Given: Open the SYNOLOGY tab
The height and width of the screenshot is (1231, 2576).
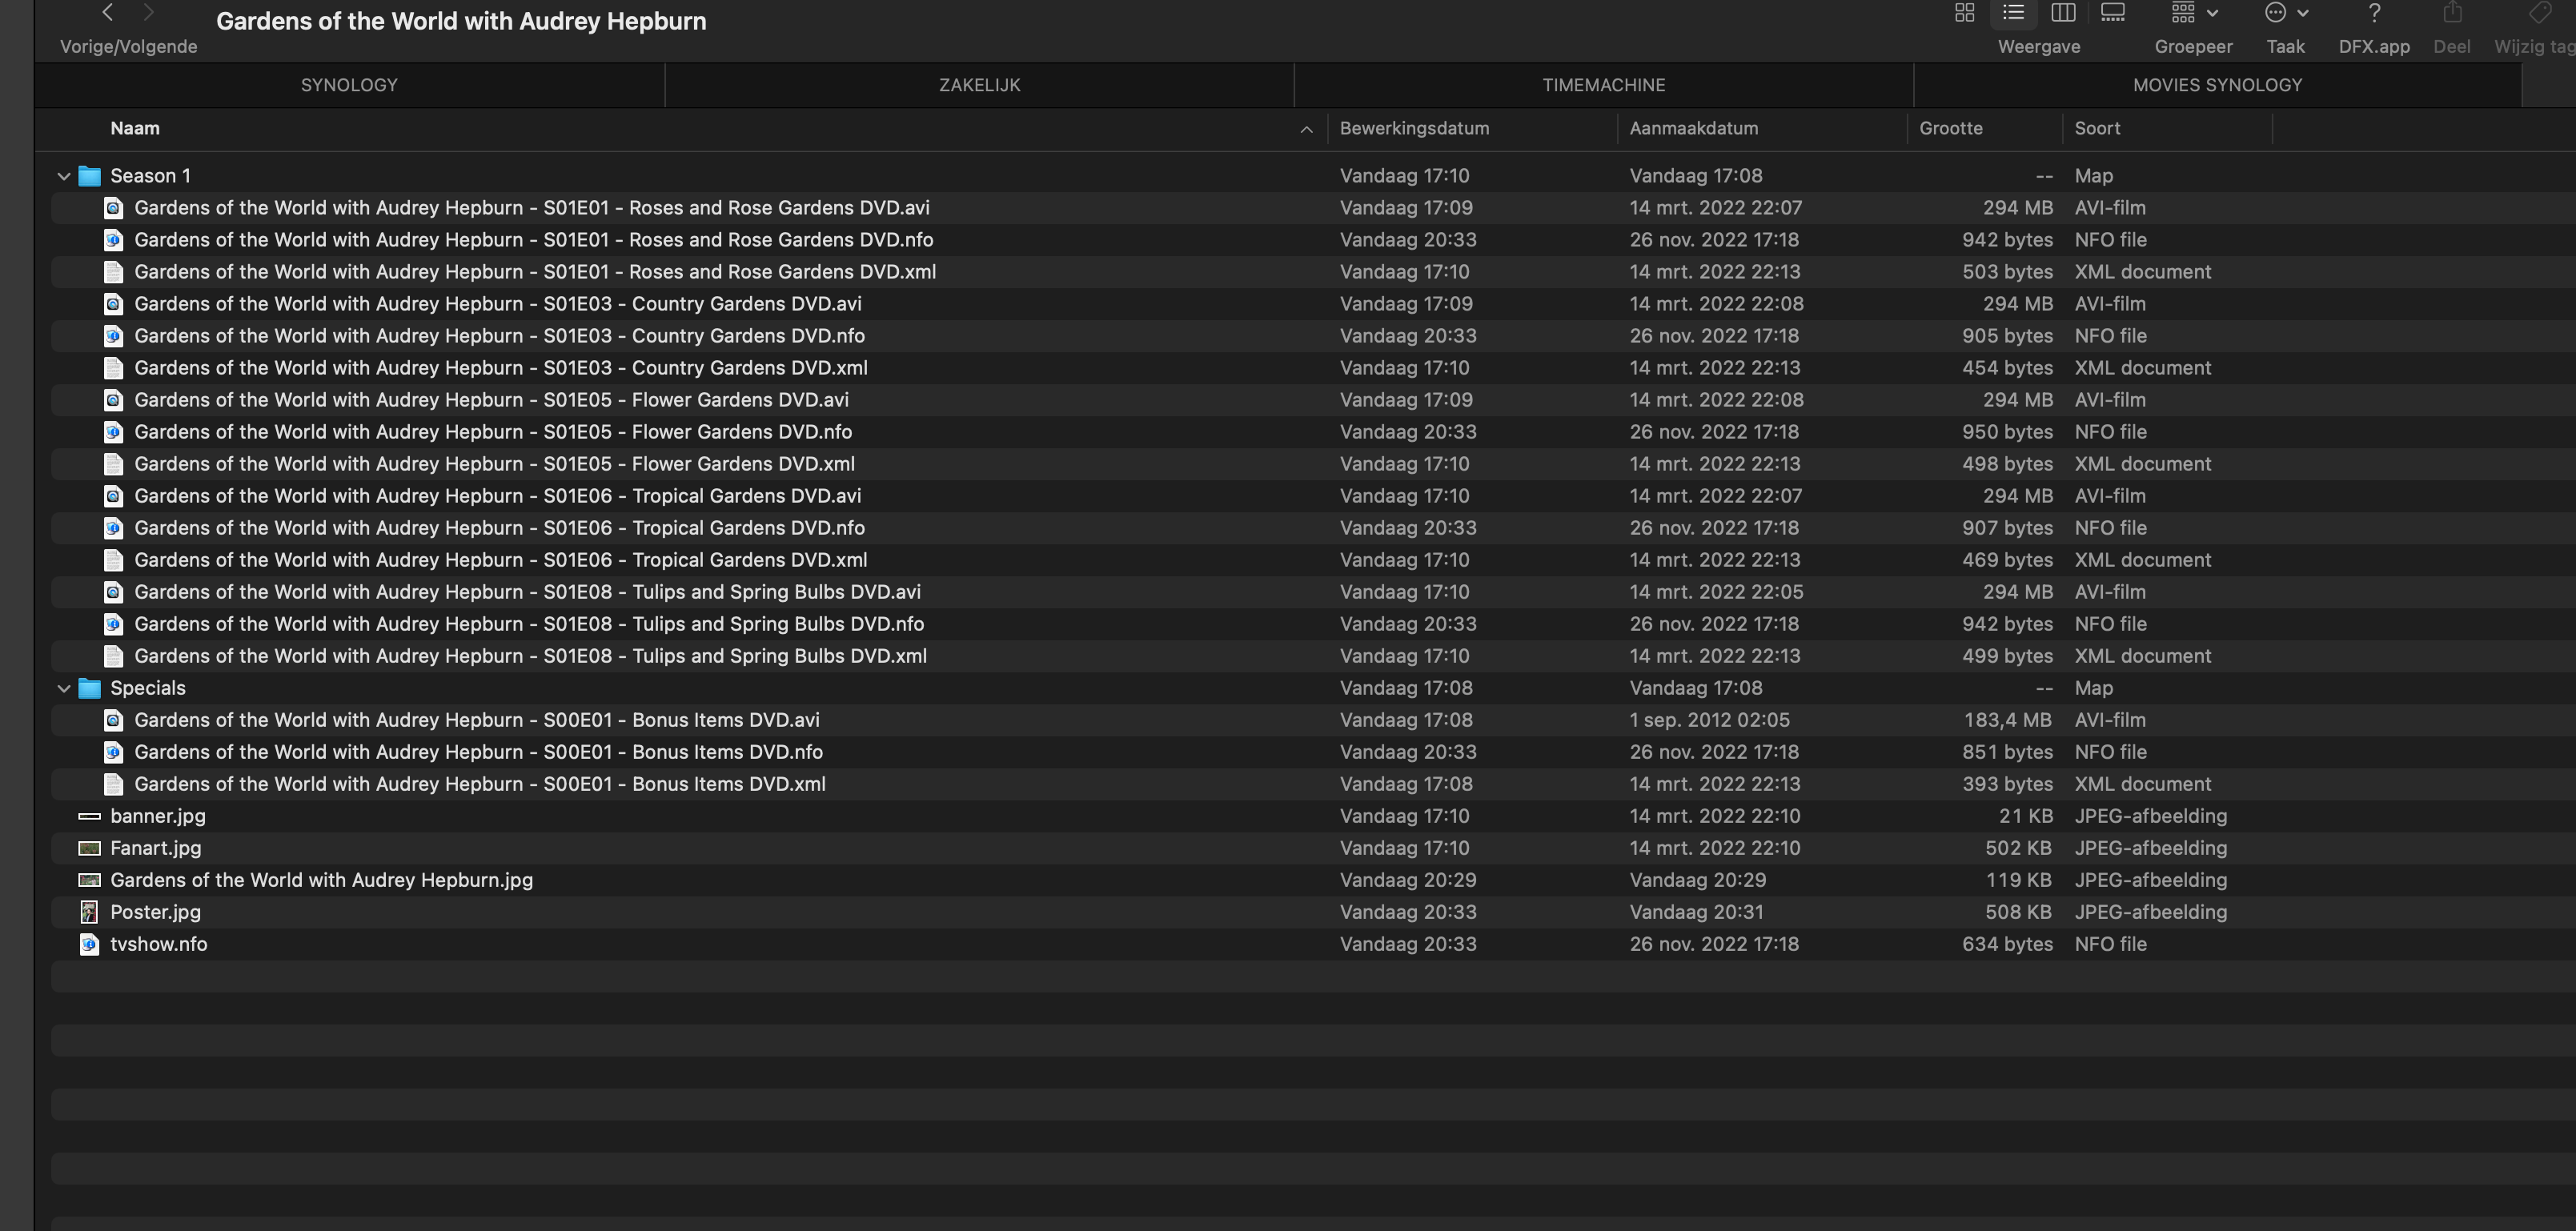Looking at the screenshot, I should tap(349, 85).
